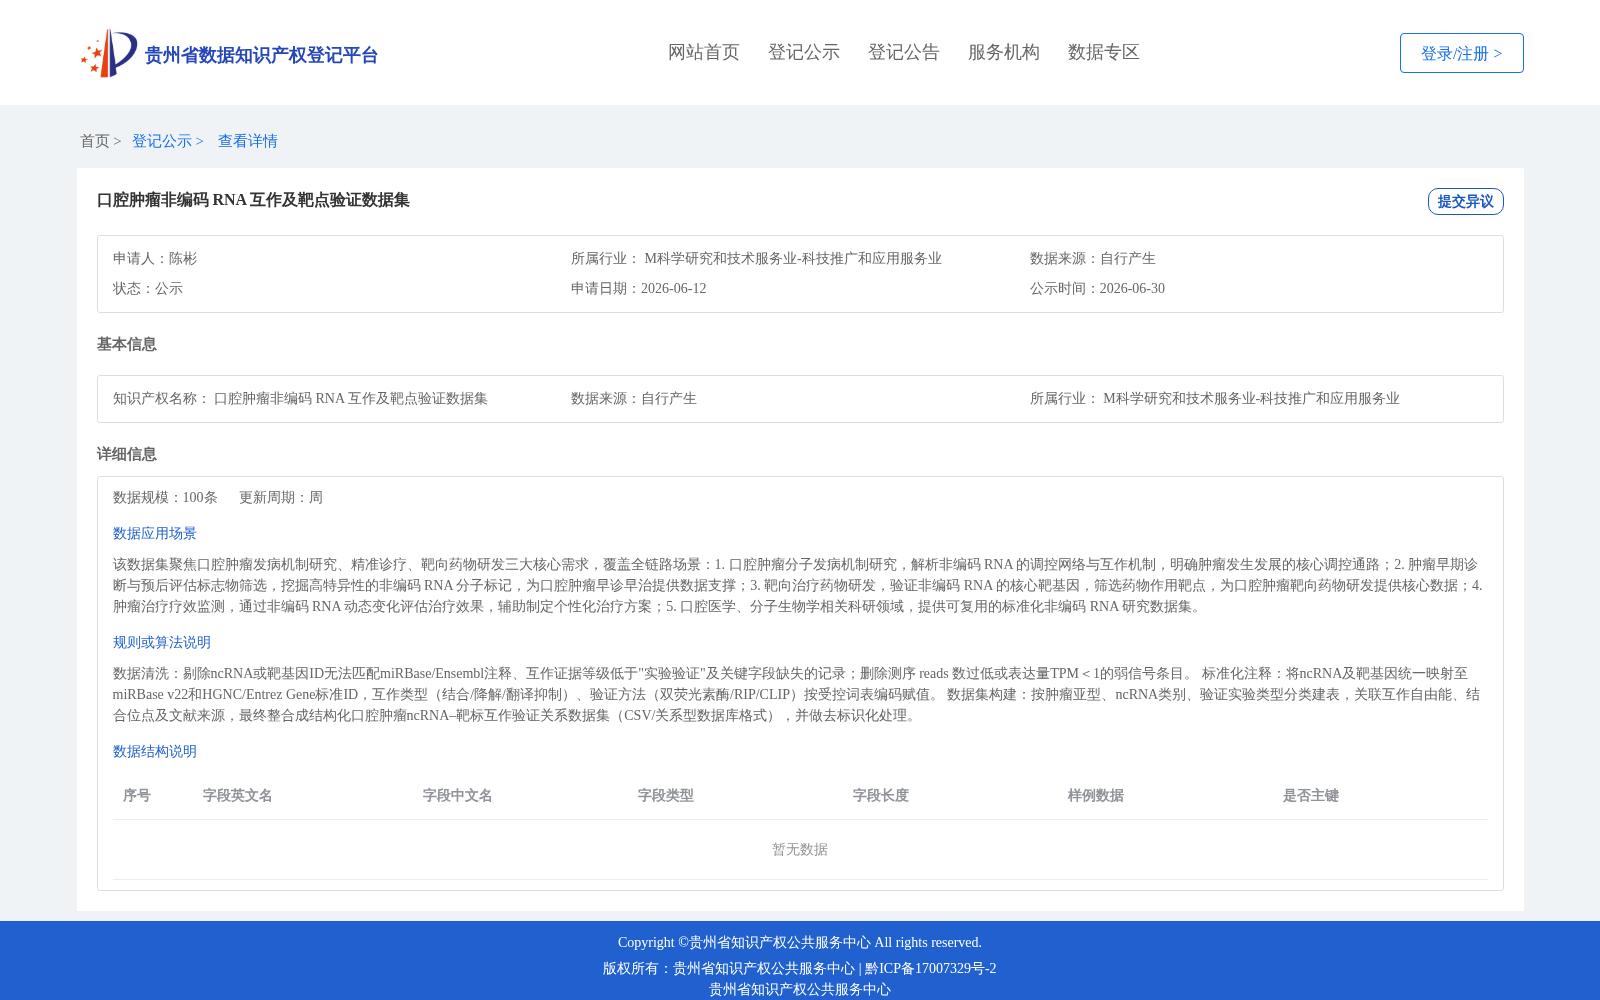Click the 样例数据 column header

[1096, 795]
